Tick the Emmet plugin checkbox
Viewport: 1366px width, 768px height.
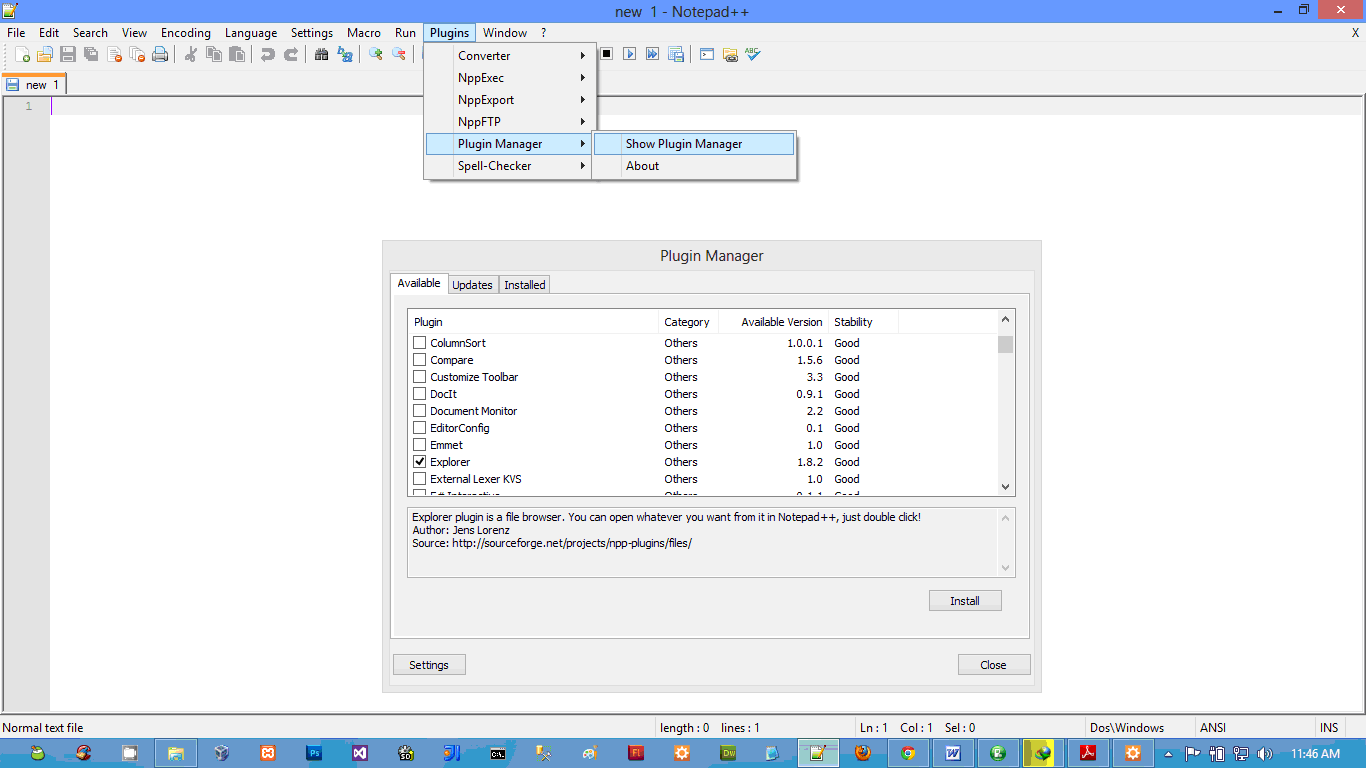pos(419,445)
